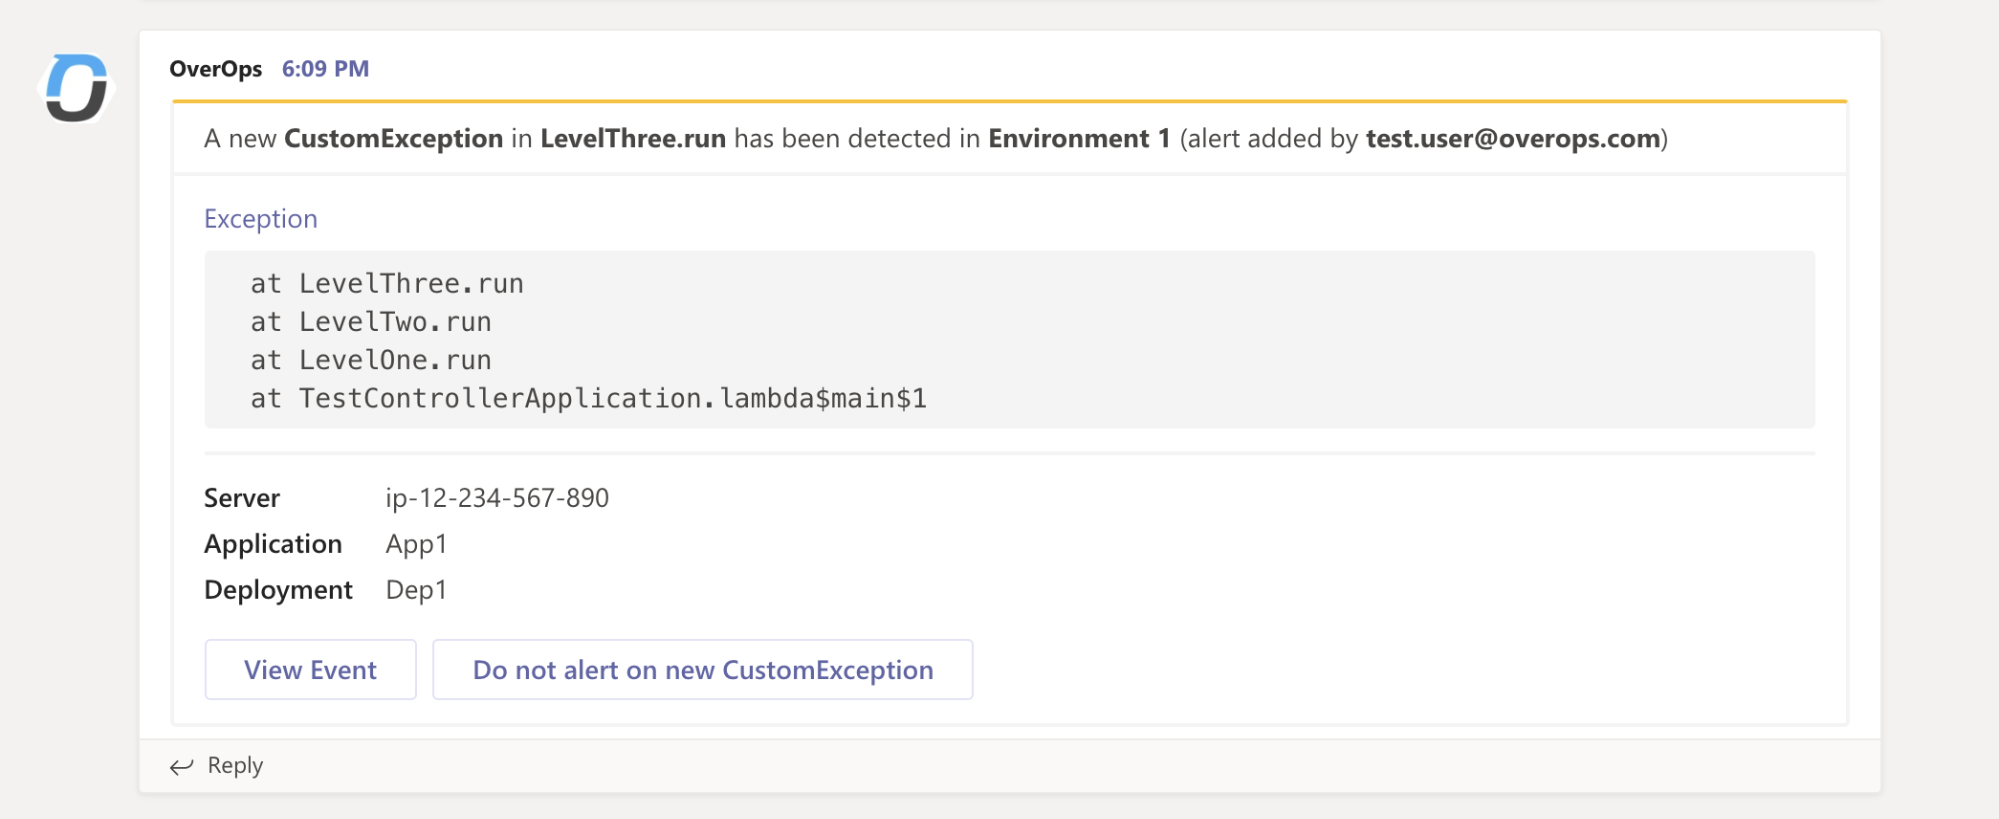Click the Application value App1

pos(416,544)
